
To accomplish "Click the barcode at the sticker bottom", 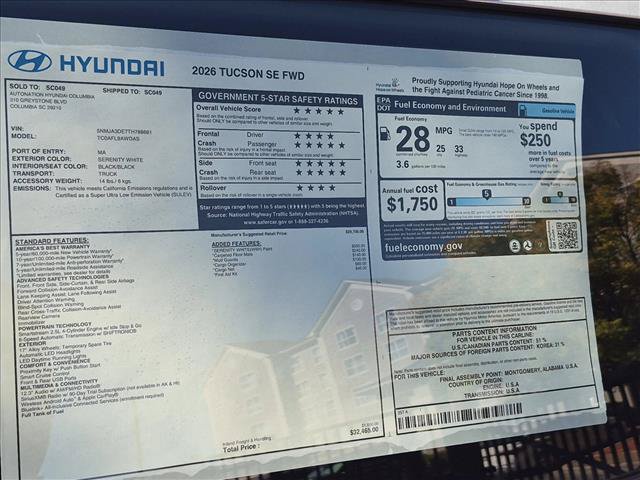I will pos(460,418).
